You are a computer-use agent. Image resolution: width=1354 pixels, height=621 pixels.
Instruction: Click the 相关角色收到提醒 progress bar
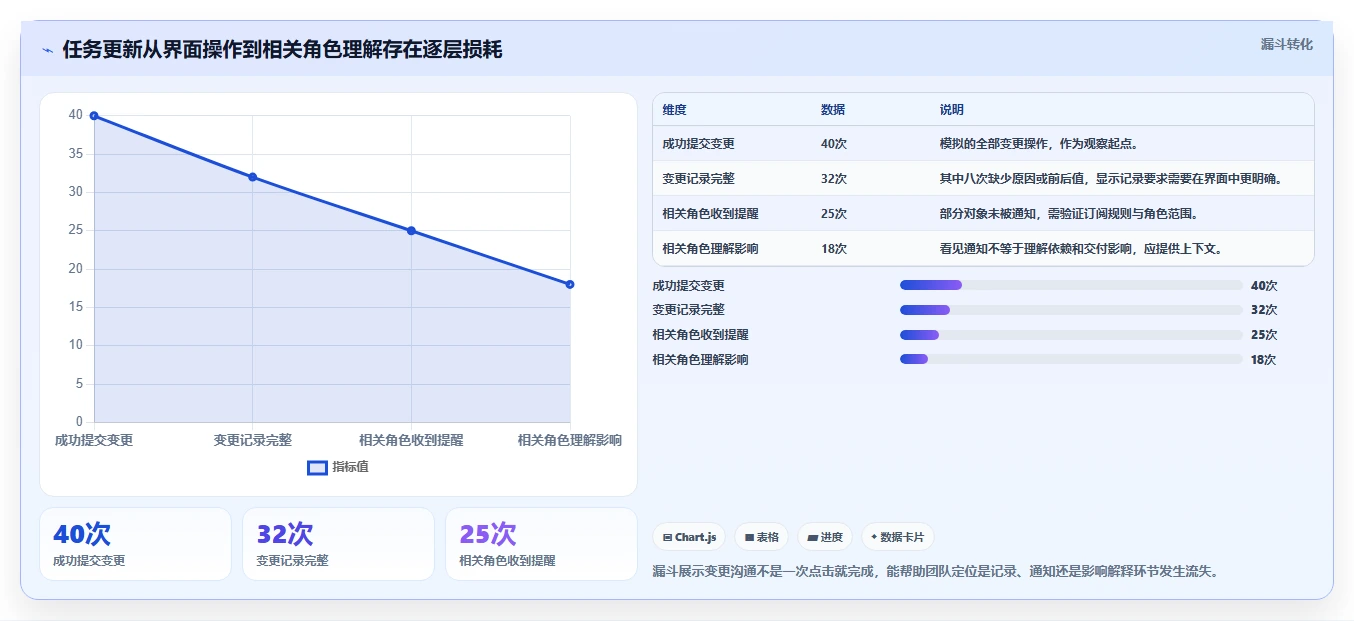(1071, 335)
